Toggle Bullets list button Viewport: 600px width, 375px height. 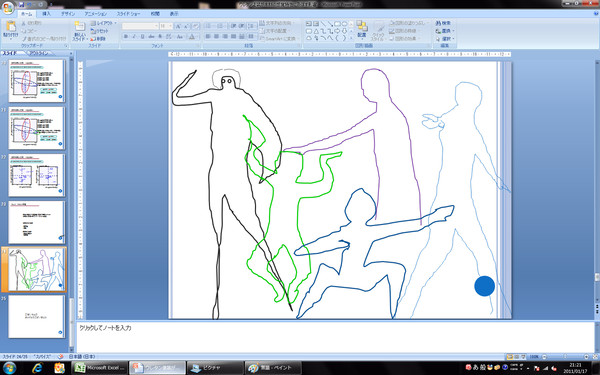(209, 26)
